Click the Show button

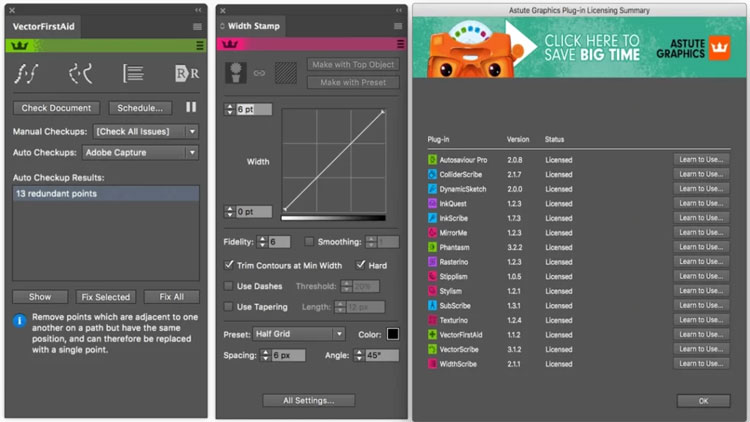coord(40,297)
